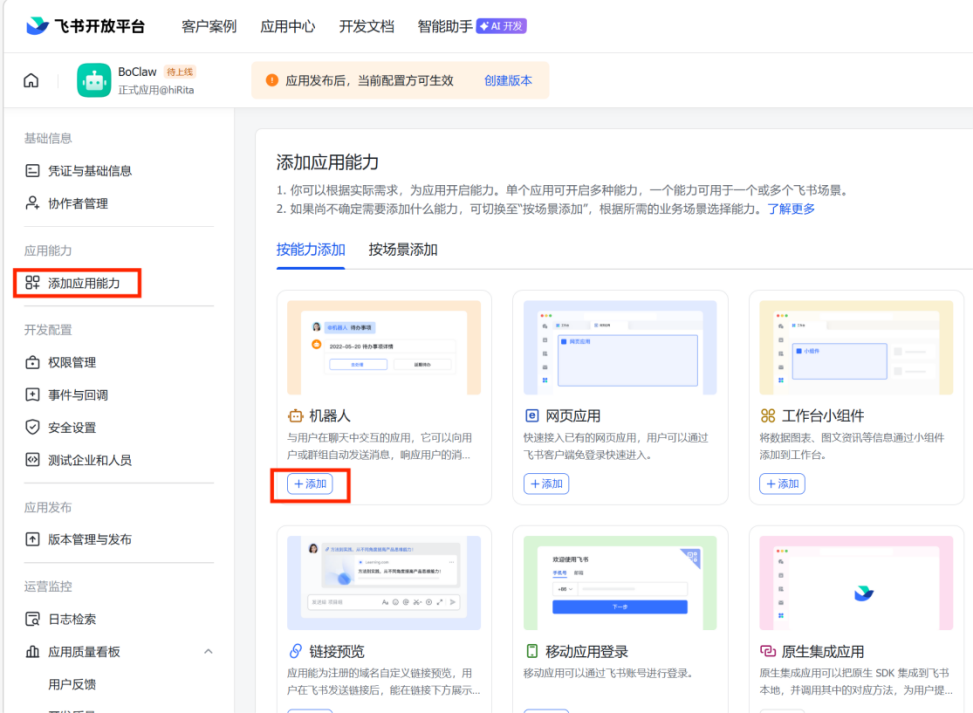
Task: Add the 机器人 capability via 添加 button
Action: 310,484
